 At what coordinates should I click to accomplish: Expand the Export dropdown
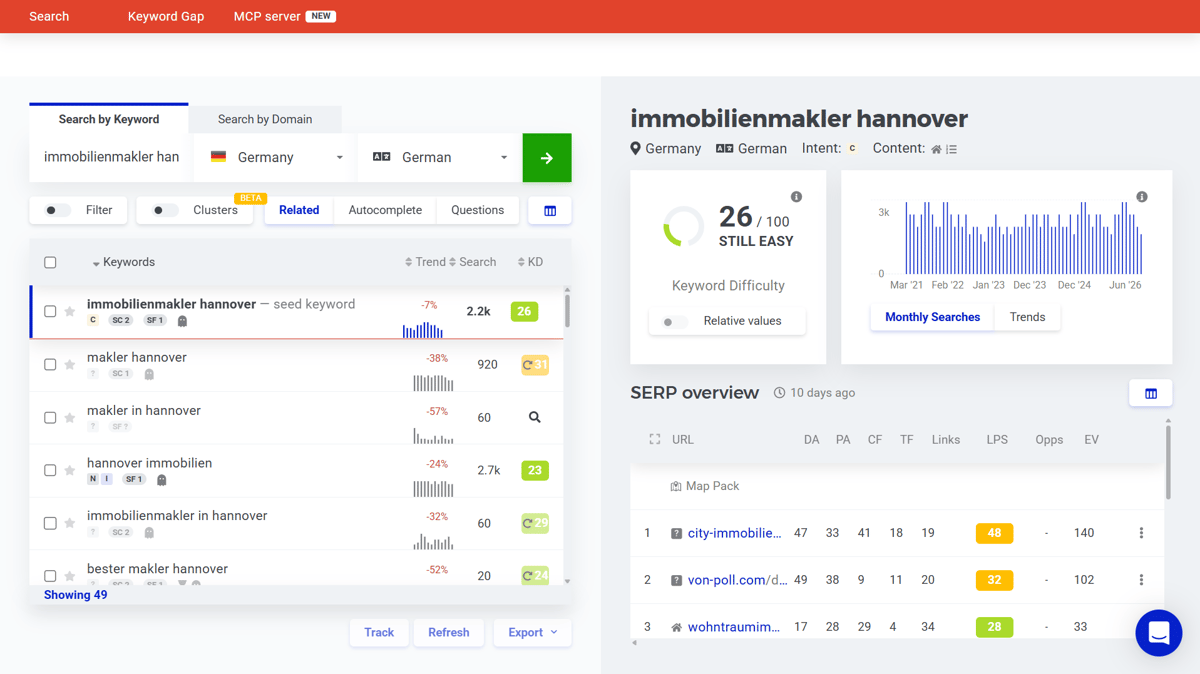(x=532, y=632)
